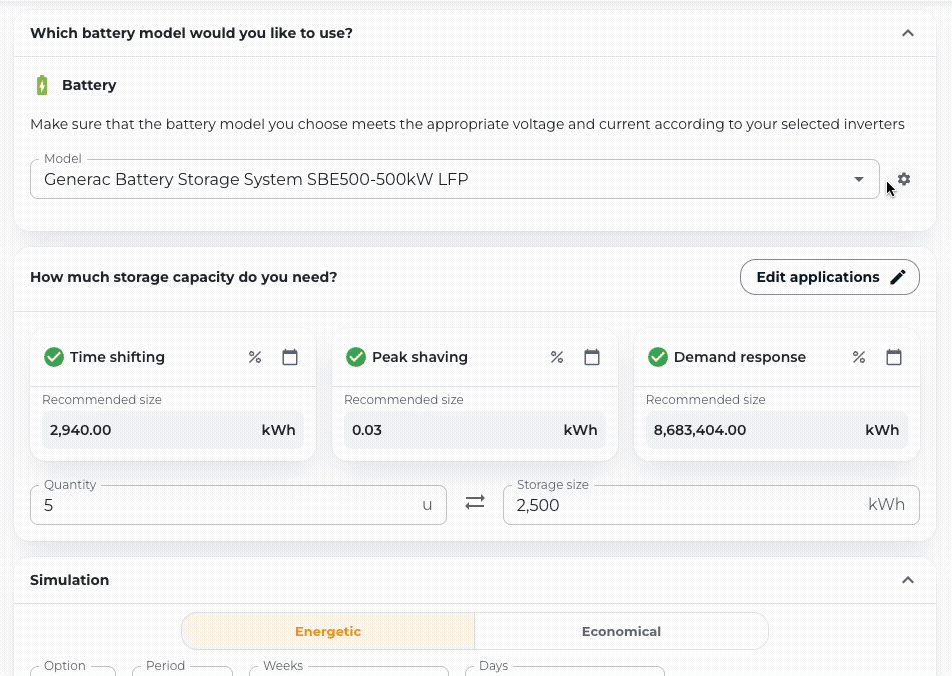
Task: Click the Peak shaving percent icon
Action: point(557,357)
